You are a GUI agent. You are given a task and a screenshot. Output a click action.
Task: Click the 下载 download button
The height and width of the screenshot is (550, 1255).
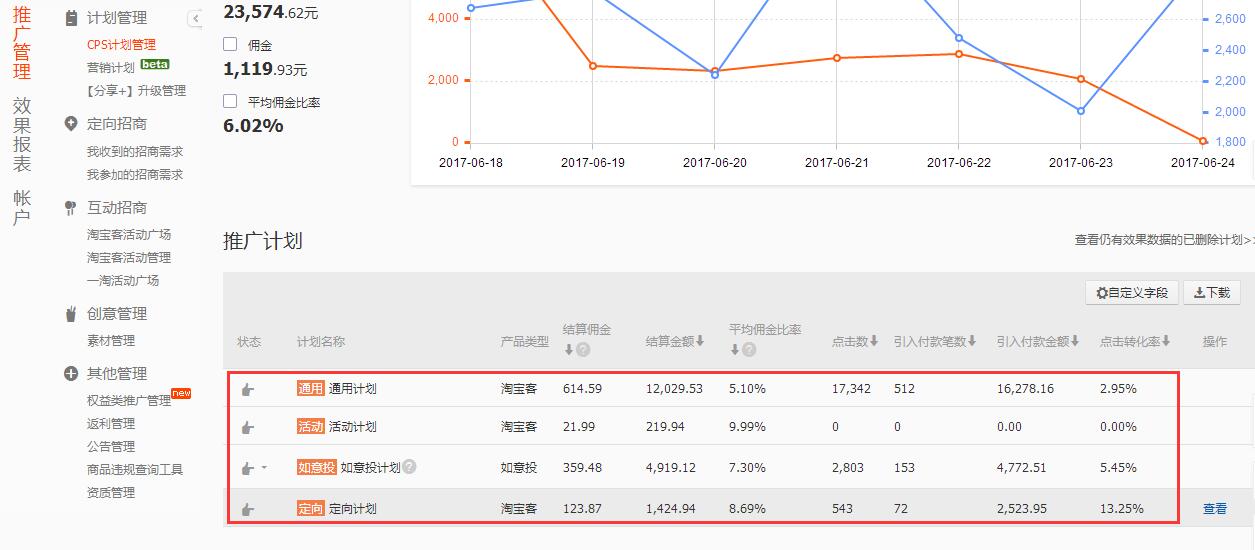click(x=1211, y=293)
